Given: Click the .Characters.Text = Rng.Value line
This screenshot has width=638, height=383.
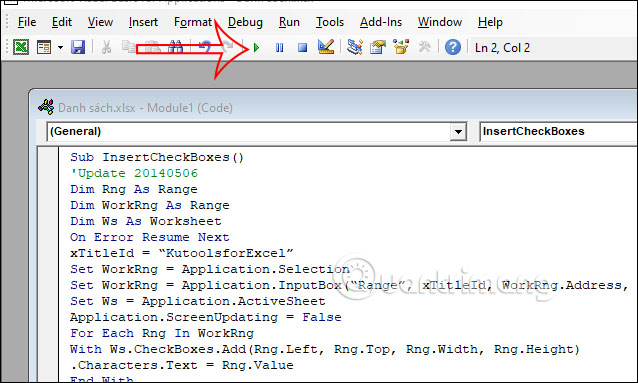Looking at the screenshot, I should point(181,365).
